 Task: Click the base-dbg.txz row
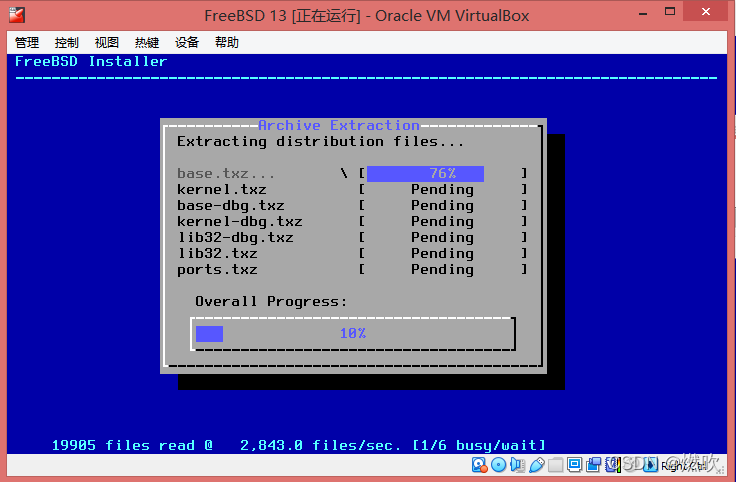[352, 206]
